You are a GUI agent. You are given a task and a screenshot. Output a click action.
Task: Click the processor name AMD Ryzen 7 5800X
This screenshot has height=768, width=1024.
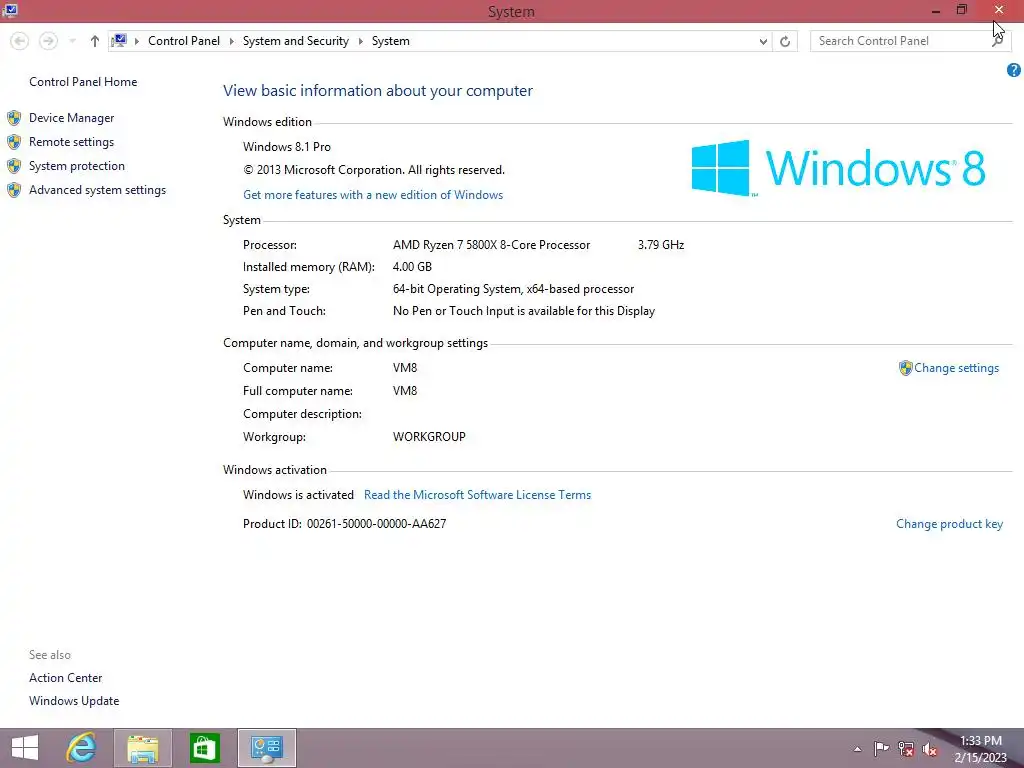point(491,245)
